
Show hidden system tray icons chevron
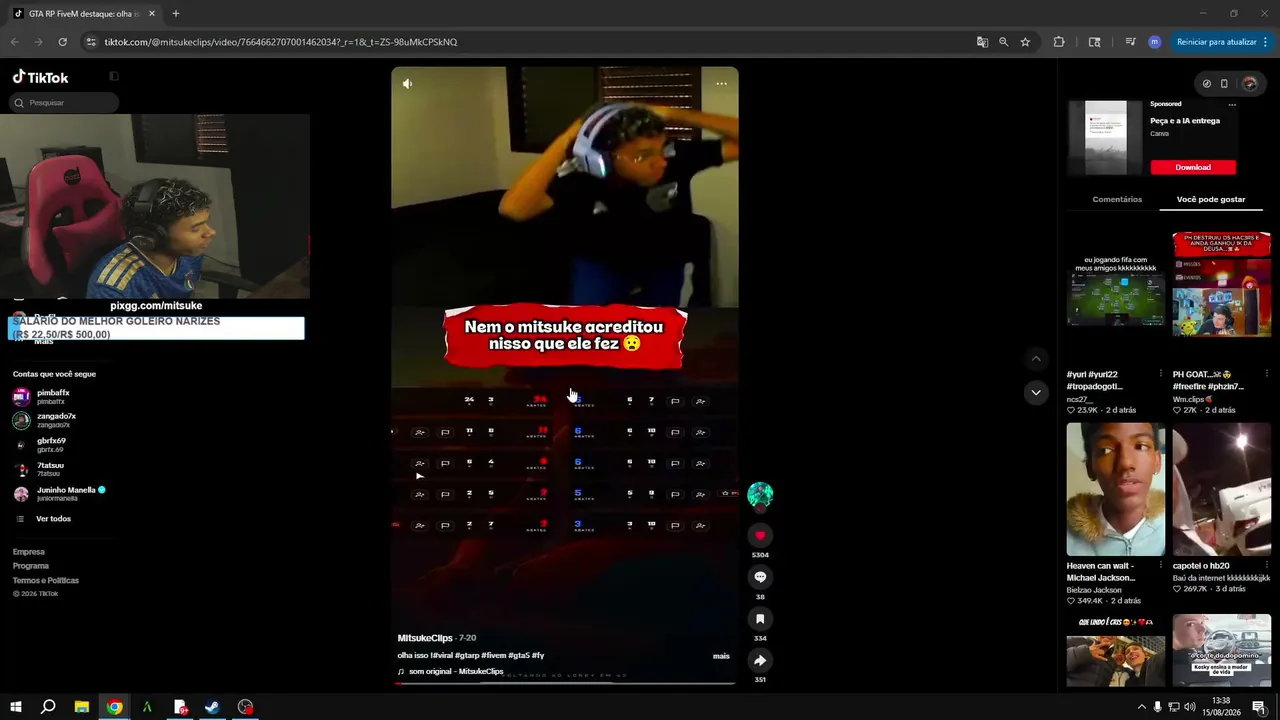click(x=1141, y=707)
